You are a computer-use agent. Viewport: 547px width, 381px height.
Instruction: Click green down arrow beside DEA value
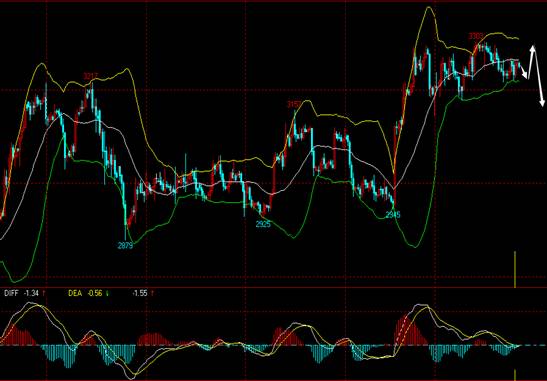coord(107,293)
